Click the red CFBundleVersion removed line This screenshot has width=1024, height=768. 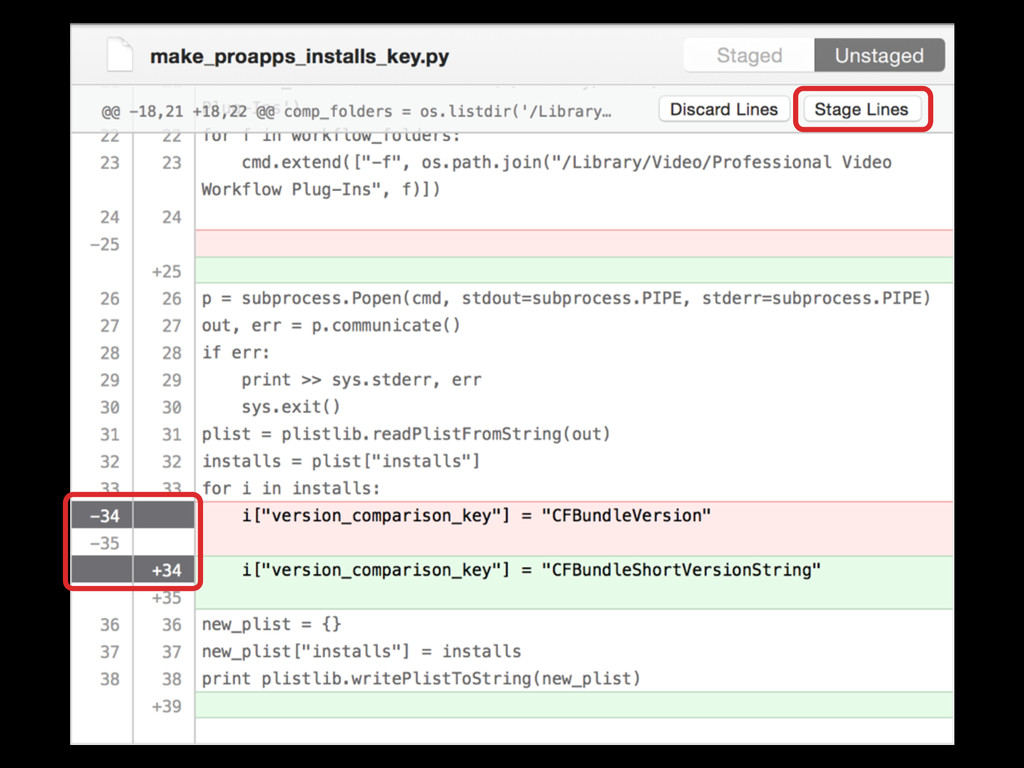tap(476, 516)
